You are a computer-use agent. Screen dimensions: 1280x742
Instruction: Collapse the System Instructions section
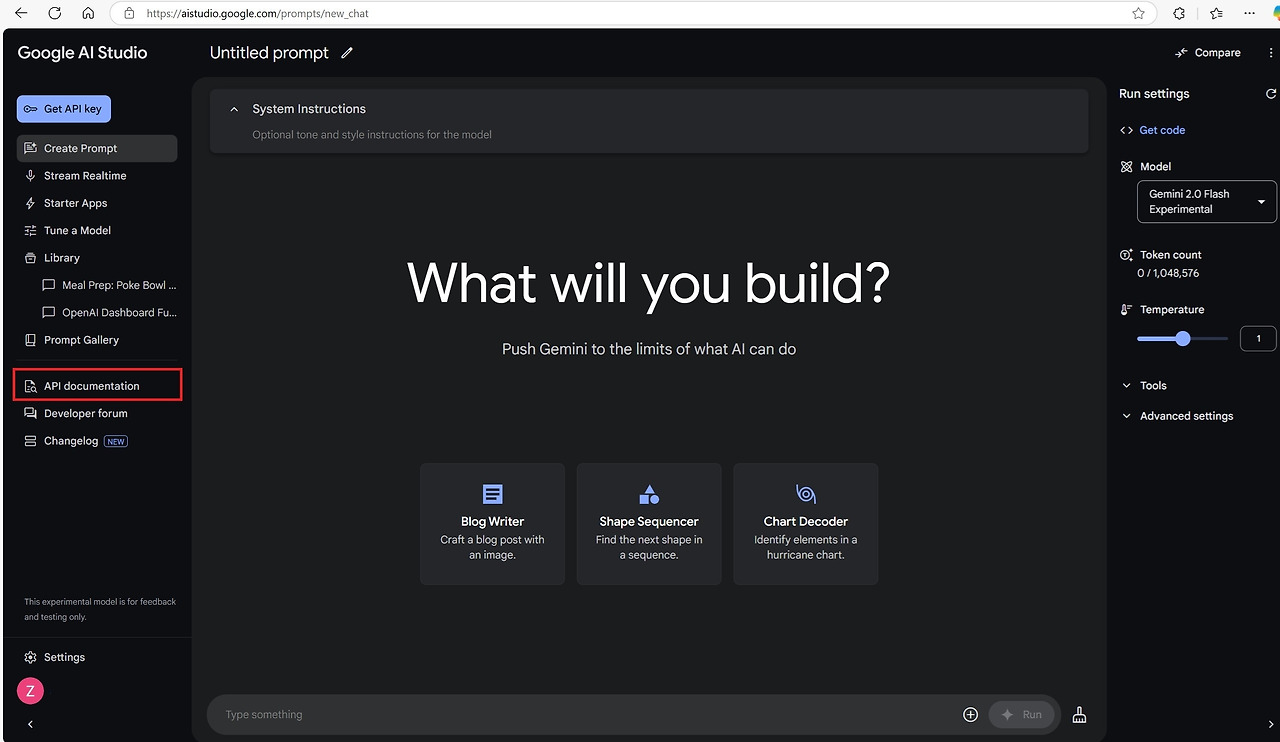tap(234, 109)
